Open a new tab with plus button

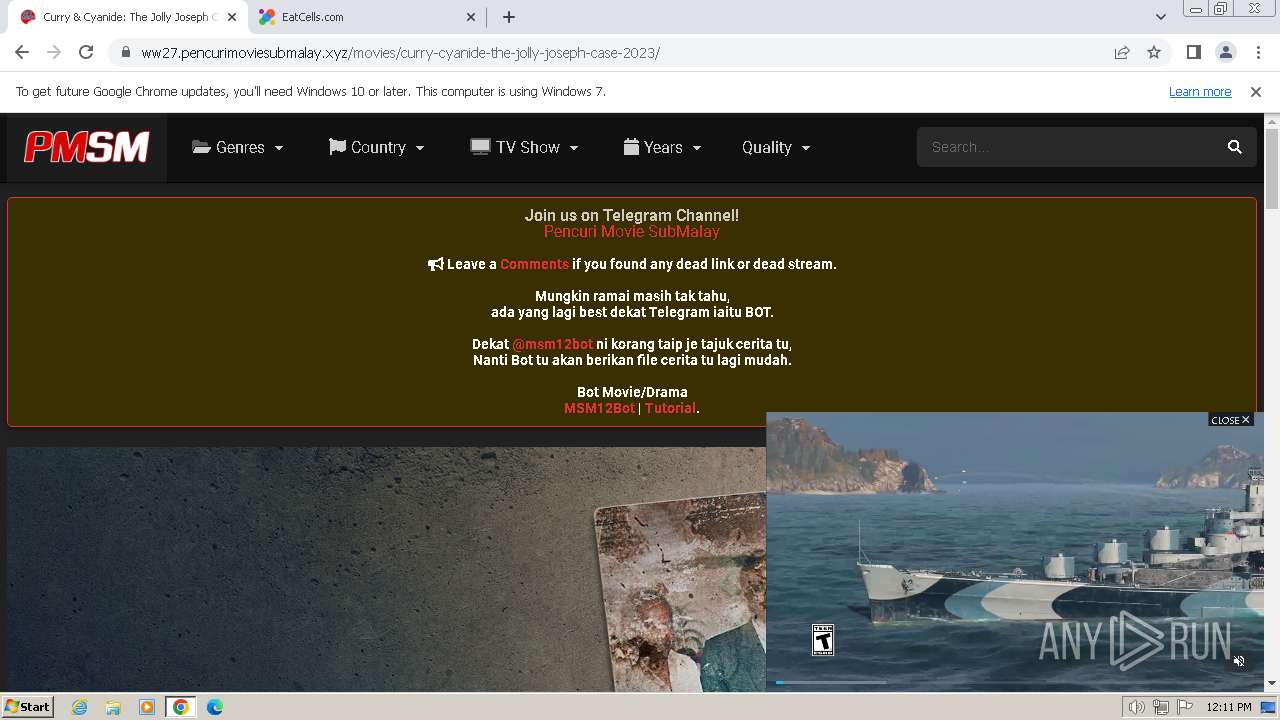click(509, 17)
